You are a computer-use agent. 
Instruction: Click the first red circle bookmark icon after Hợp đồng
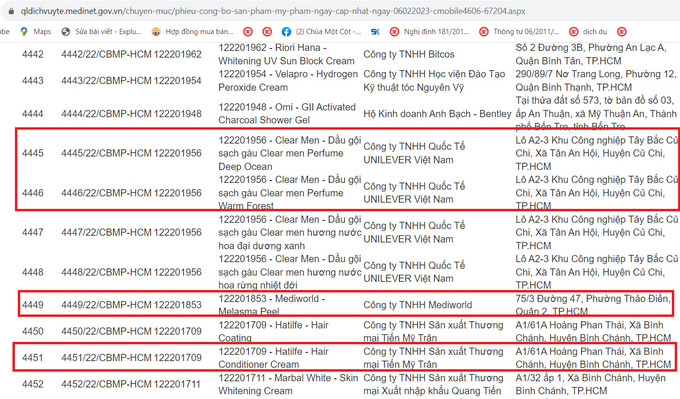point(248,32)
